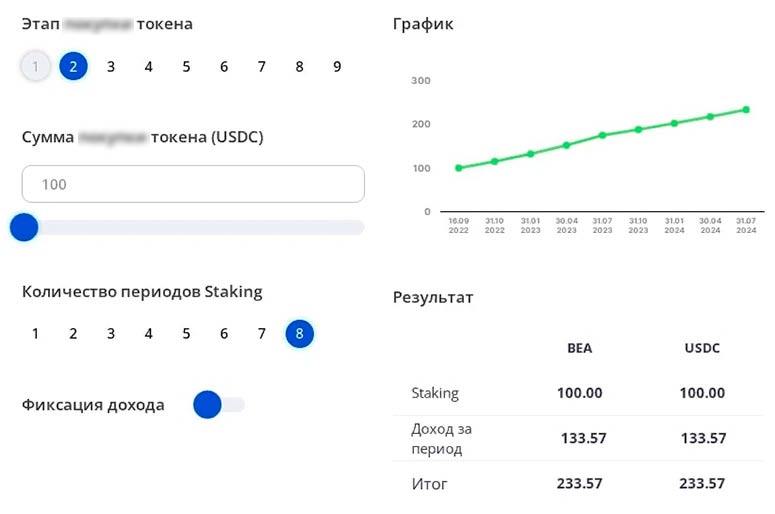The width and height of the screenshot is (775, 514).
Task: Choose 6 Staking periods
Action: (x=224, y=334)
